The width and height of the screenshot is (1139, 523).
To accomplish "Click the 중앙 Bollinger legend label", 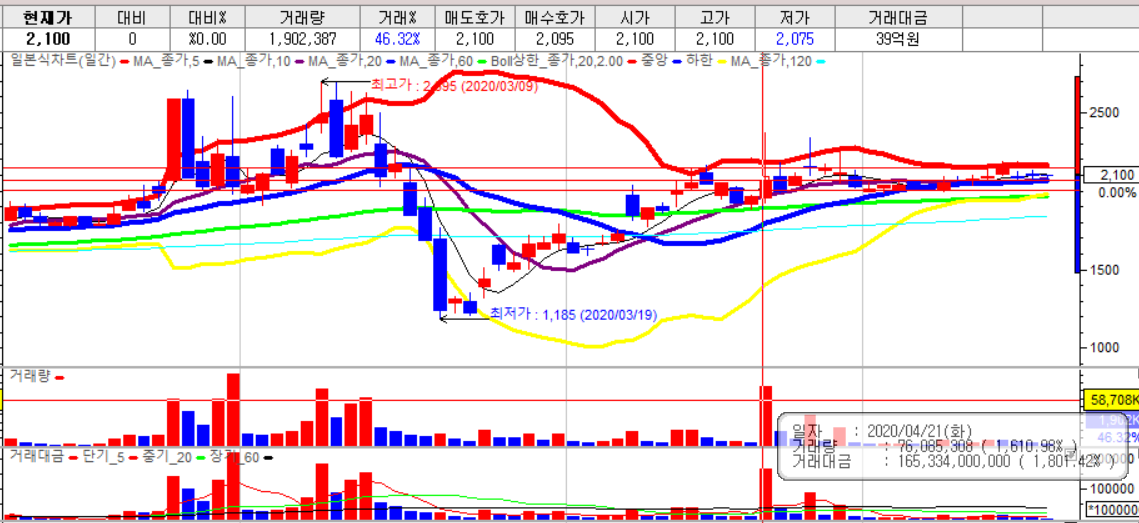I will pos(656,62).
